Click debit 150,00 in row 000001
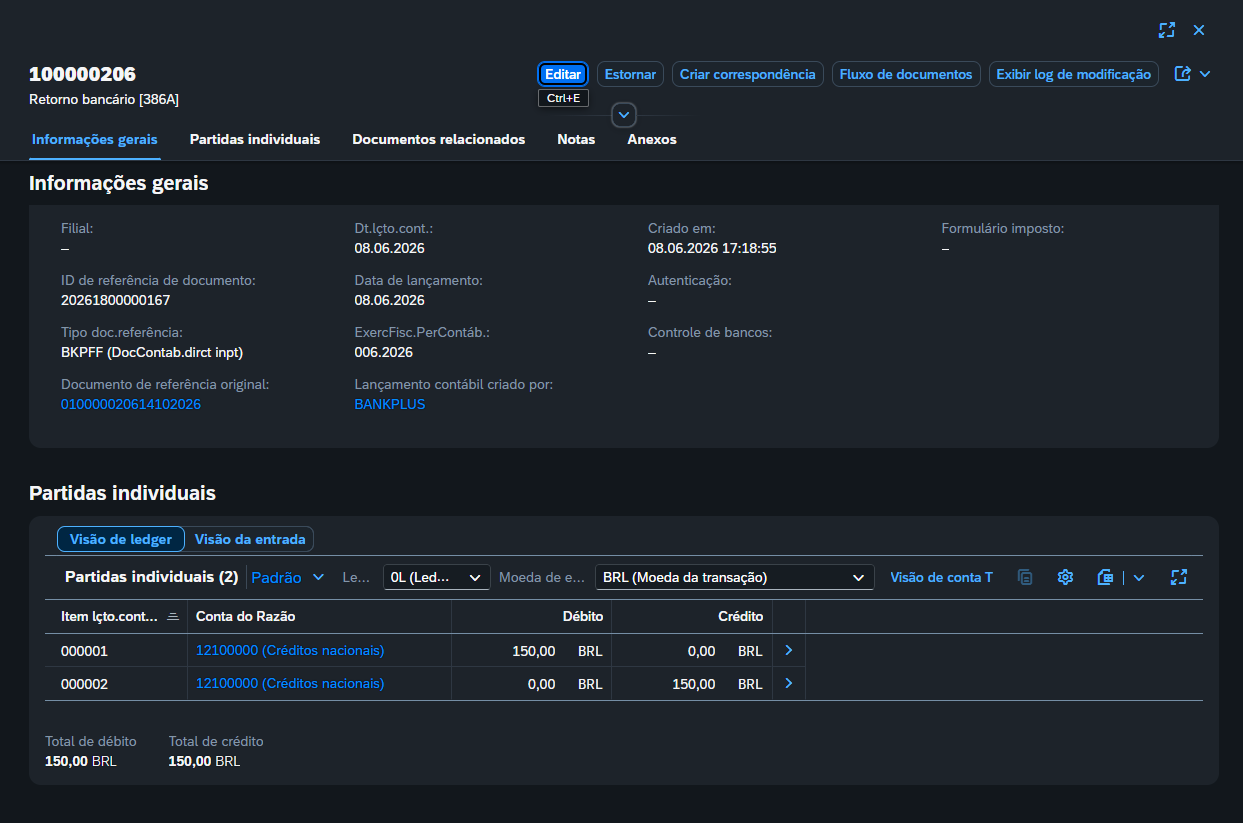Screen dimensions: 1243x823 pos(534,651)
